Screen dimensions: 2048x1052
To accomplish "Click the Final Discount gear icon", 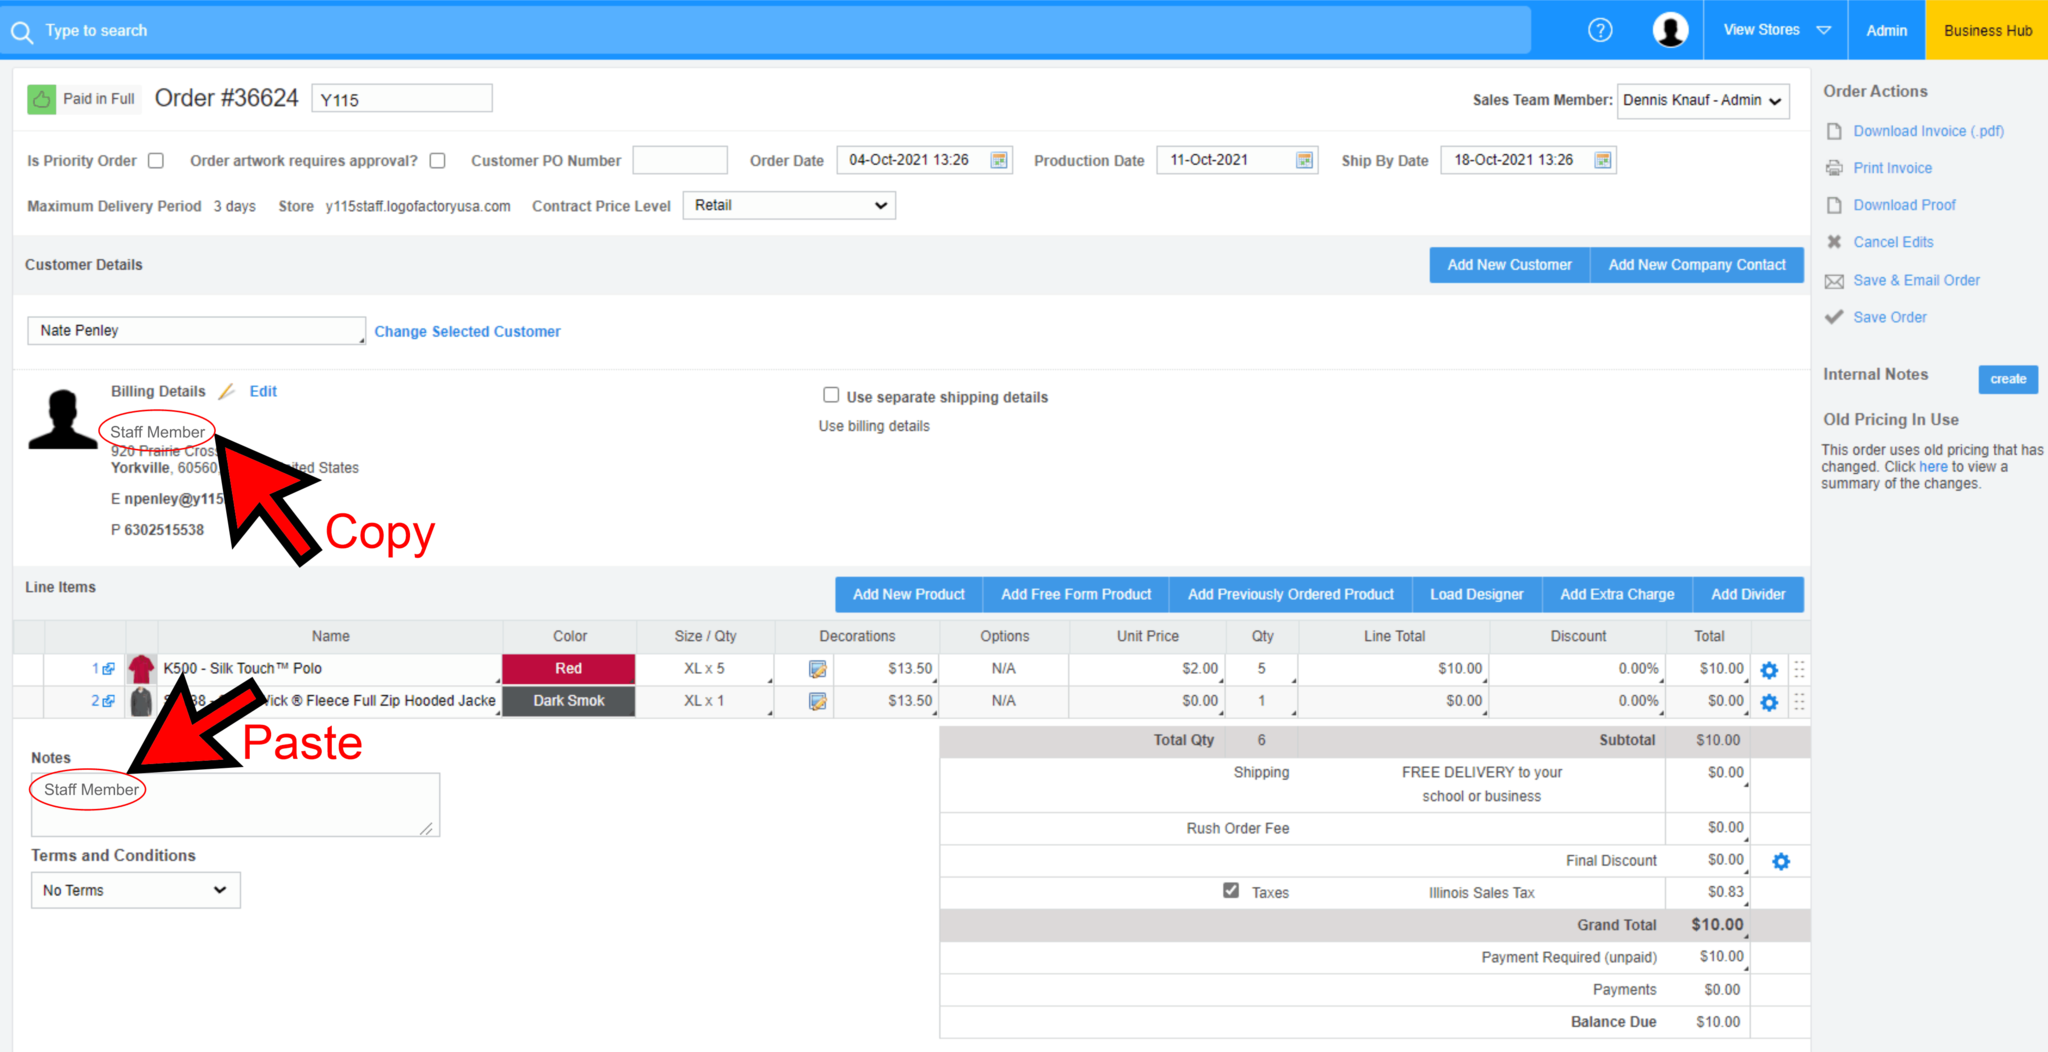I will 1780,861.
